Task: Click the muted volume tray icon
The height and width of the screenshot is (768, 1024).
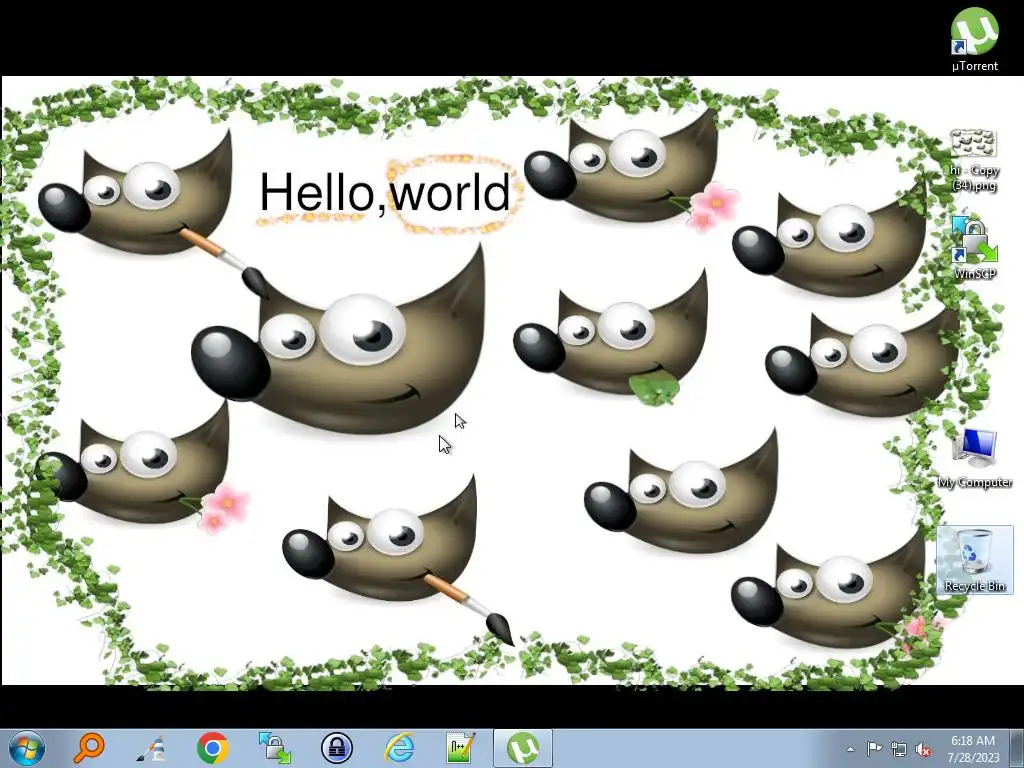Action: pyautogui.click(x=923, y=749)
